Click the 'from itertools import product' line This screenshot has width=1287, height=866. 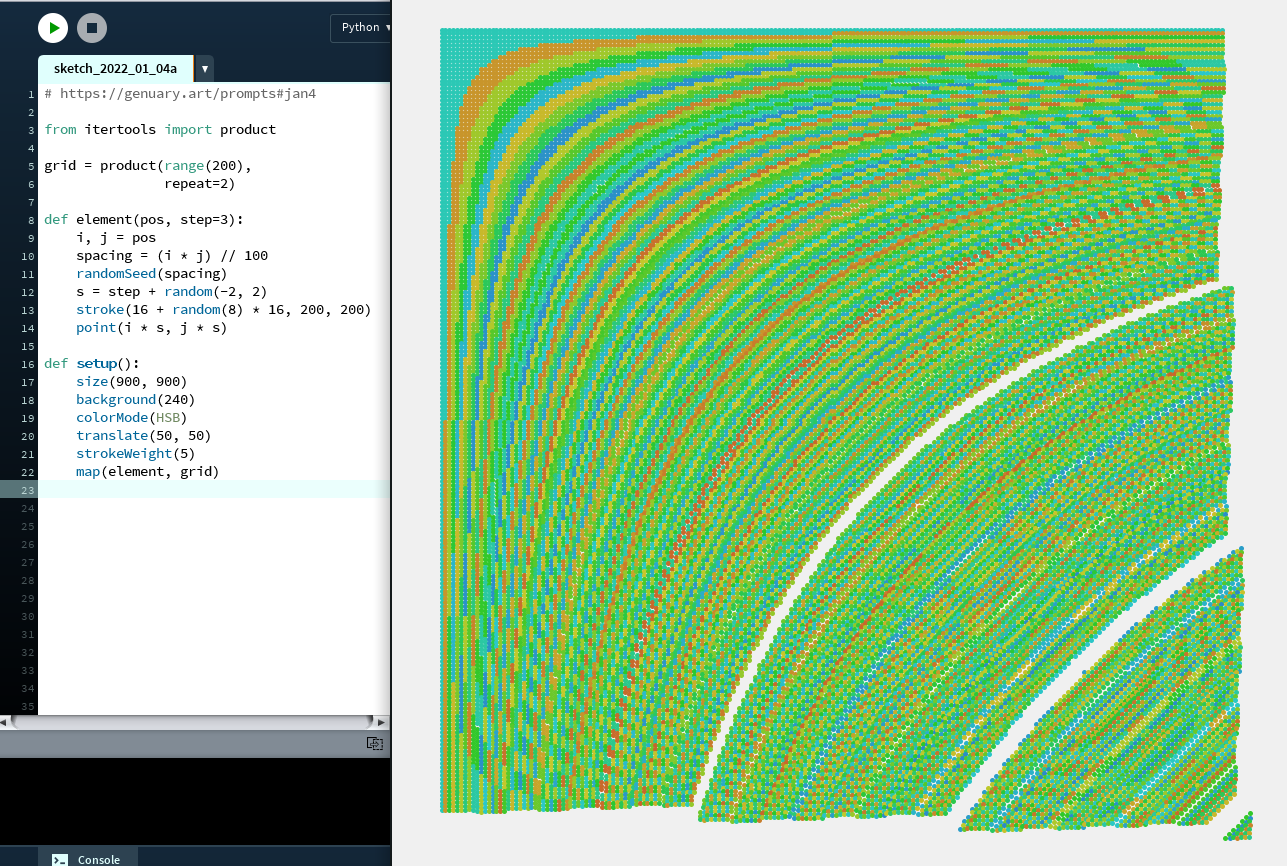tap(160, 129)
